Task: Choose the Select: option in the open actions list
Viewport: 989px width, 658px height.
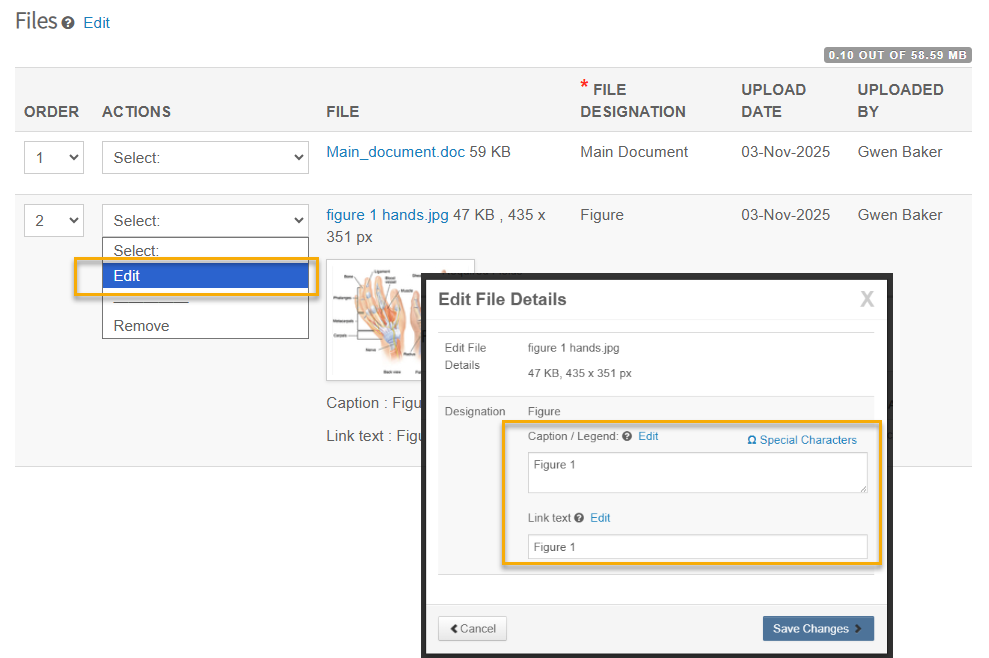Action: (205, 250)
